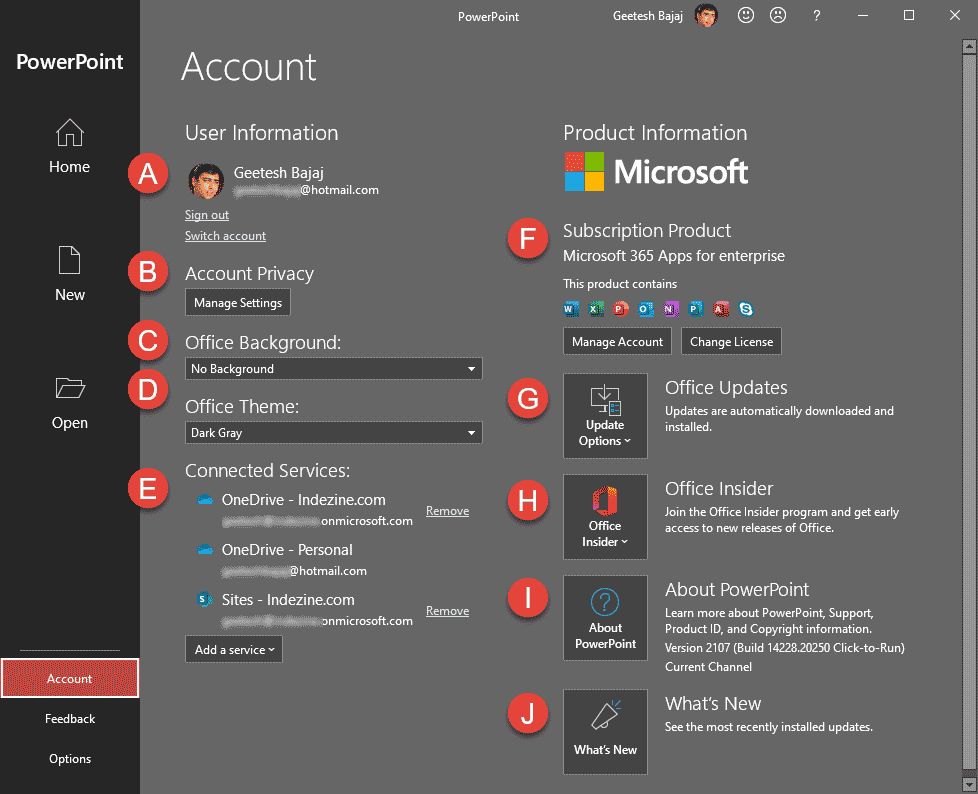Viewport: 978px width, 794px height.
Task: Click the Manage Settings button
Action: (238, 303)
